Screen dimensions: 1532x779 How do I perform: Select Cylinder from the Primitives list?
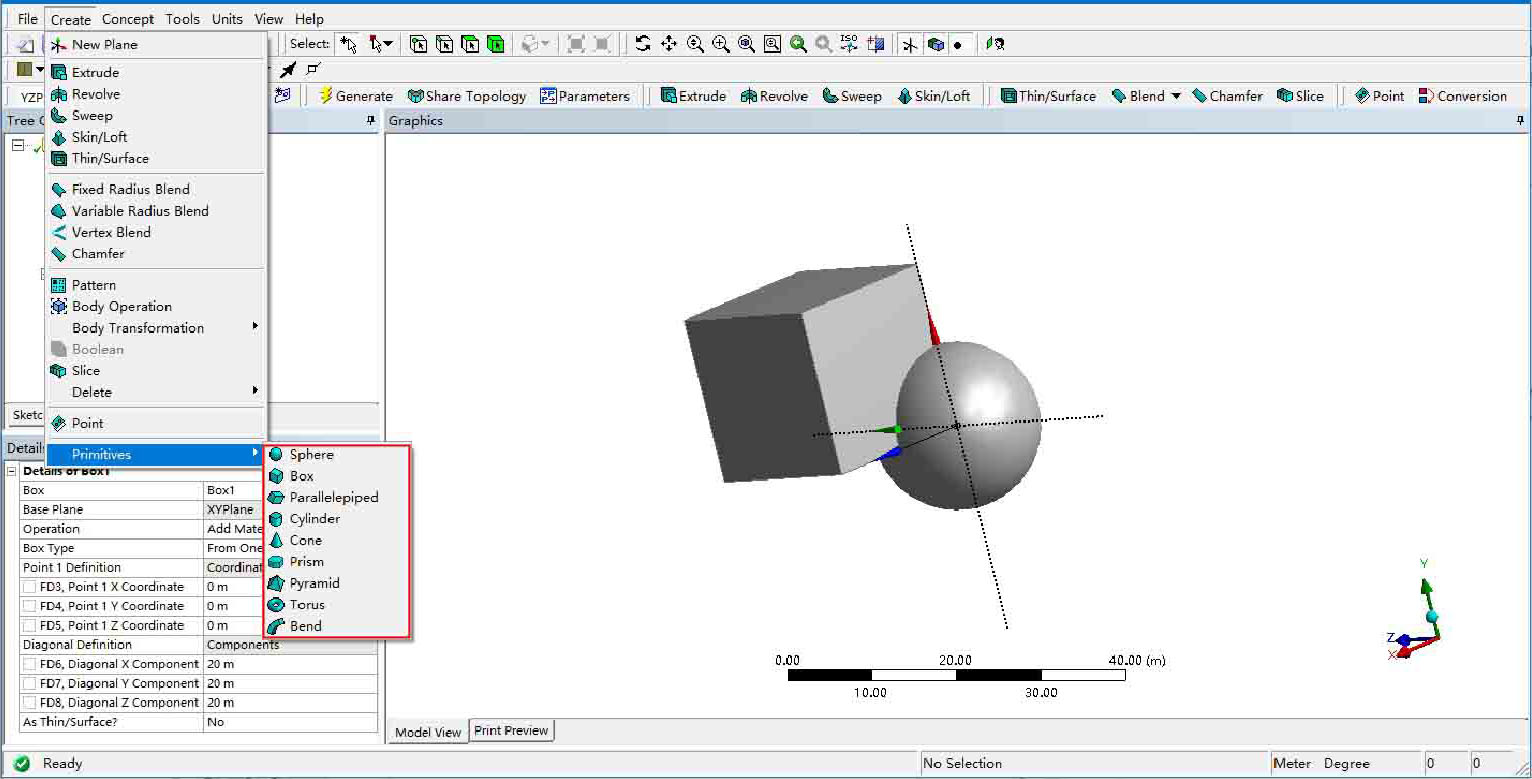(314, 519)
